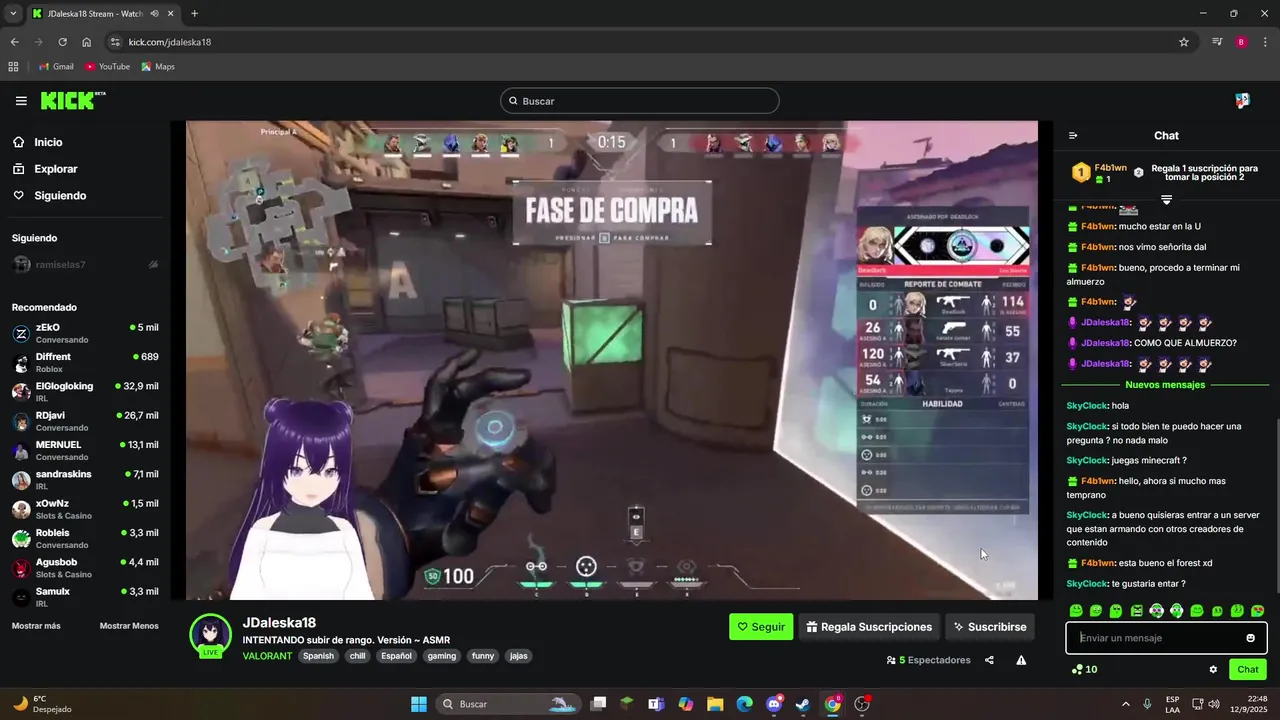
Task: Open the Maps bookmark
Action: 158,67
